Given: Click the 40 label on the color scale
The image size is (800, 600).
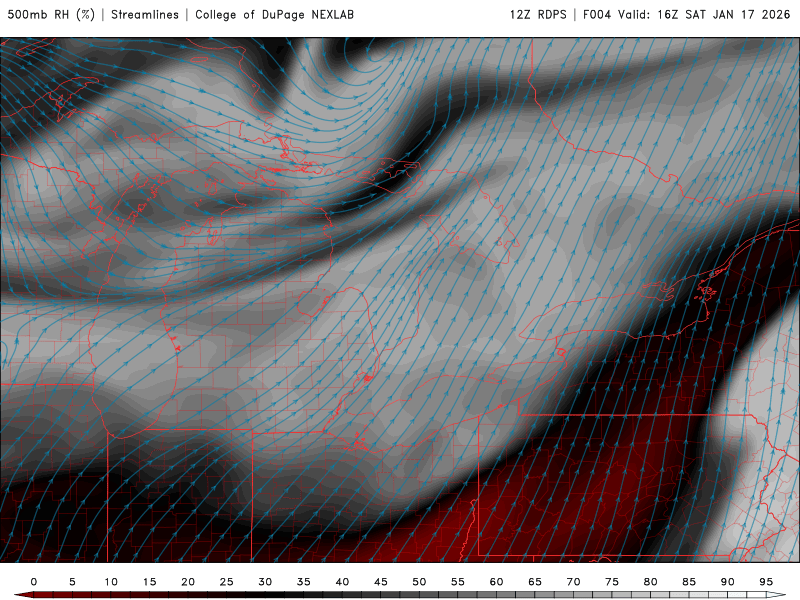Looking at the screenshot, I should click(342, 582).
